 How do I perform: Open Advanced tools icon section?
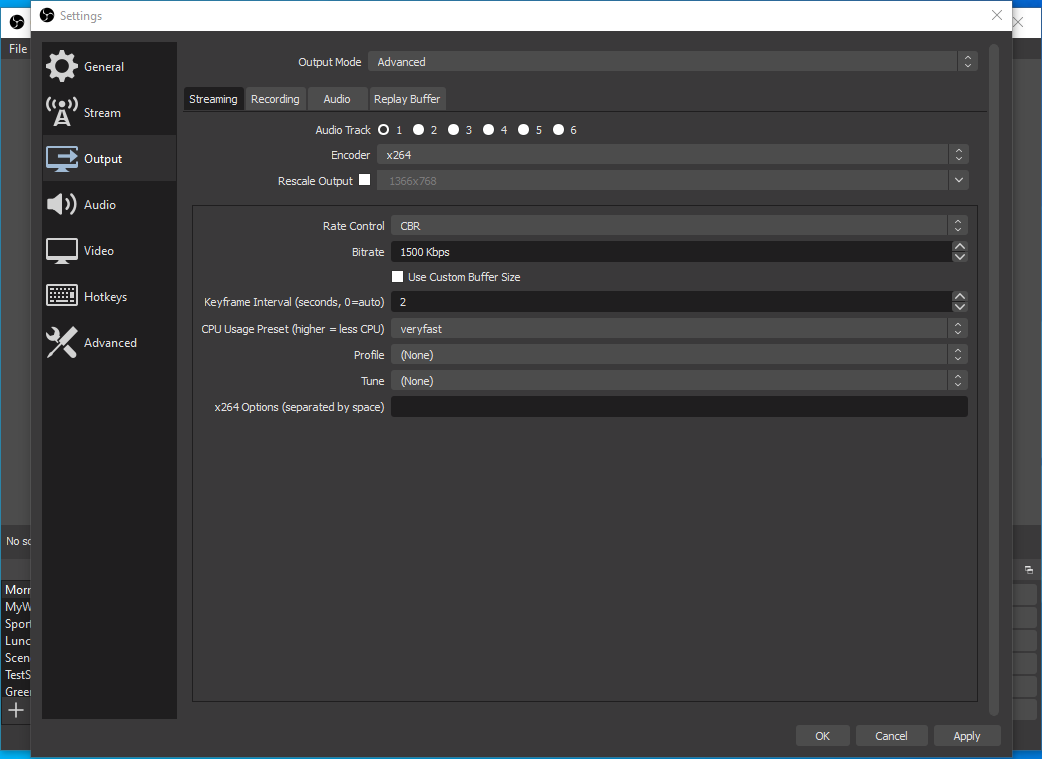pos(62,342)
